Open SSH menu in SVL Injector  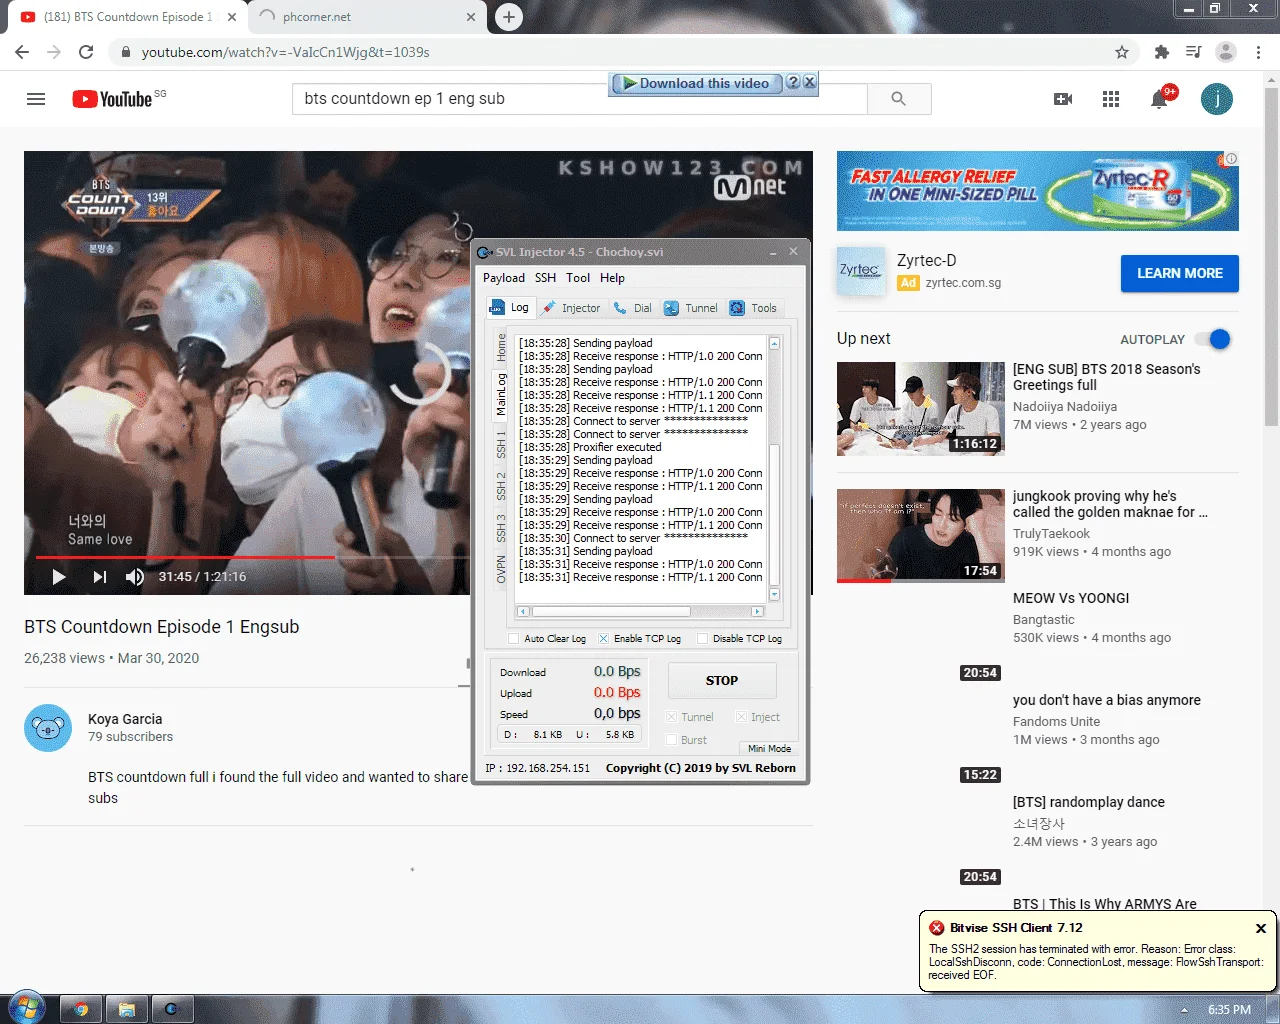coord(545,278)
